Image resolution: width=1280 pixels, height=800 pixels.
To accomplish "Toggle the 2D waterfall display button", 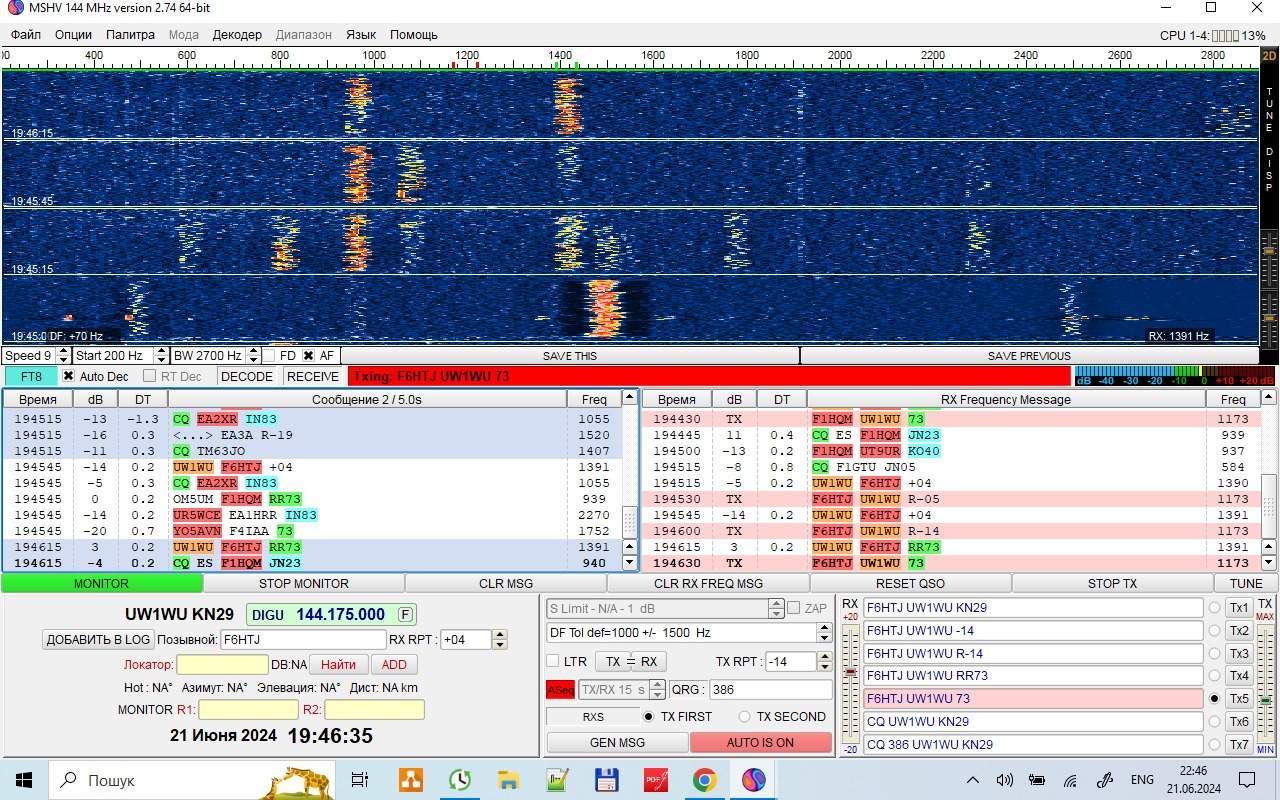I will tap(1269, 56).
